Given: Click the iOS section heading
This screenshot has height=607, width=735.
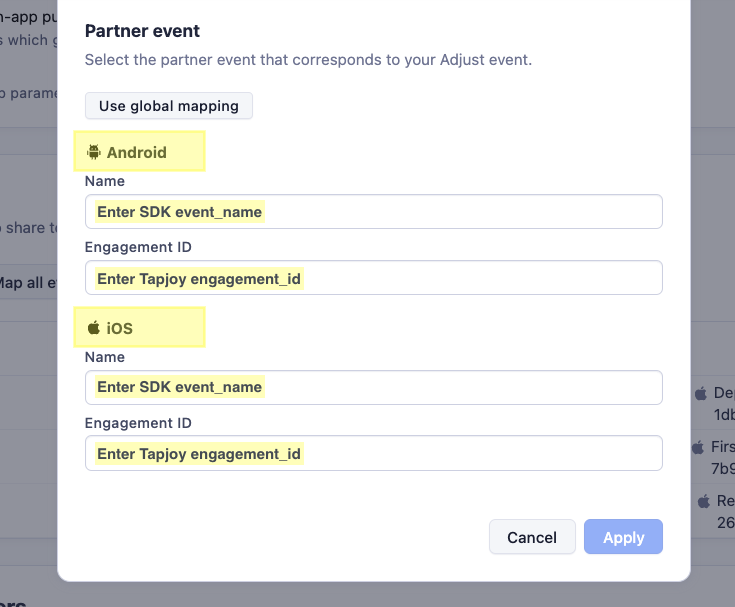Looking at the screenshot, I should (120, 328).
